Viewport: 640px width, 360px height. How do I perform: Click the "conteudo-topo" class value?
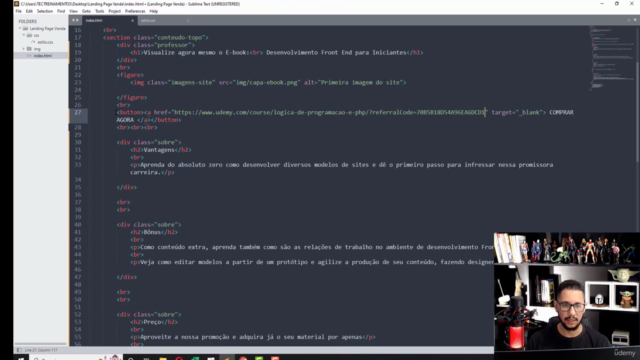point(180,38)
